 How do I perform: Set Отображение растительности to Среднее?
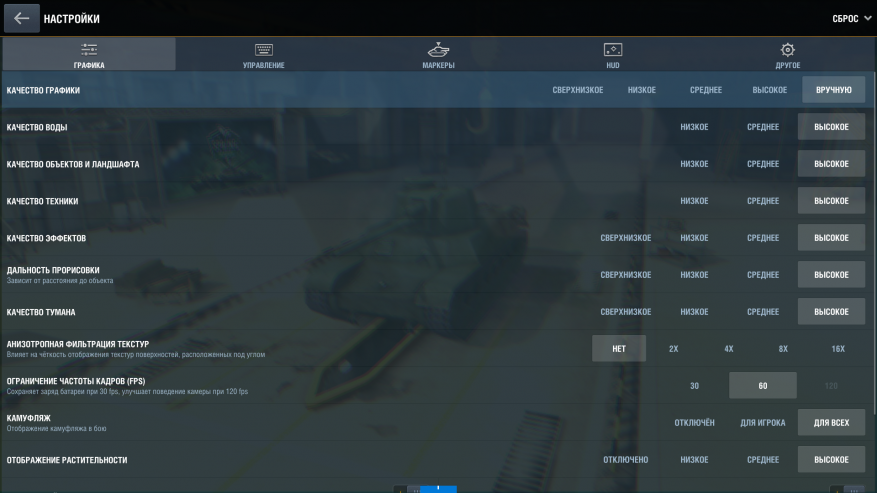coord(763,459)
